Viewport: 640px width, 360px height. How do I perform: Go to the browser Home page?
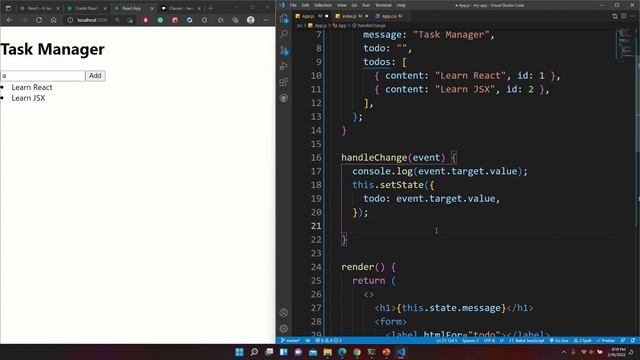(x=53, y=20)
